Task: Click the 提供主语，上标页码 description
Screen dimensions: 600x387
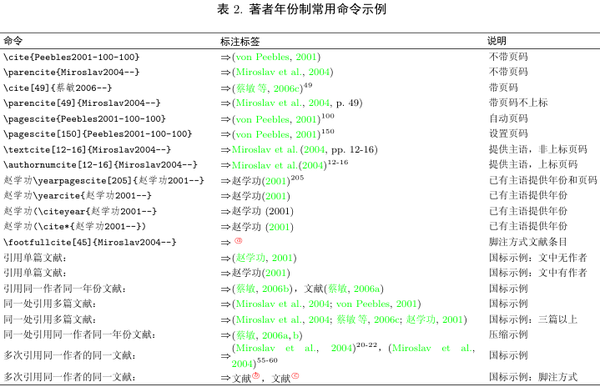Action: (x=533, y=164)
